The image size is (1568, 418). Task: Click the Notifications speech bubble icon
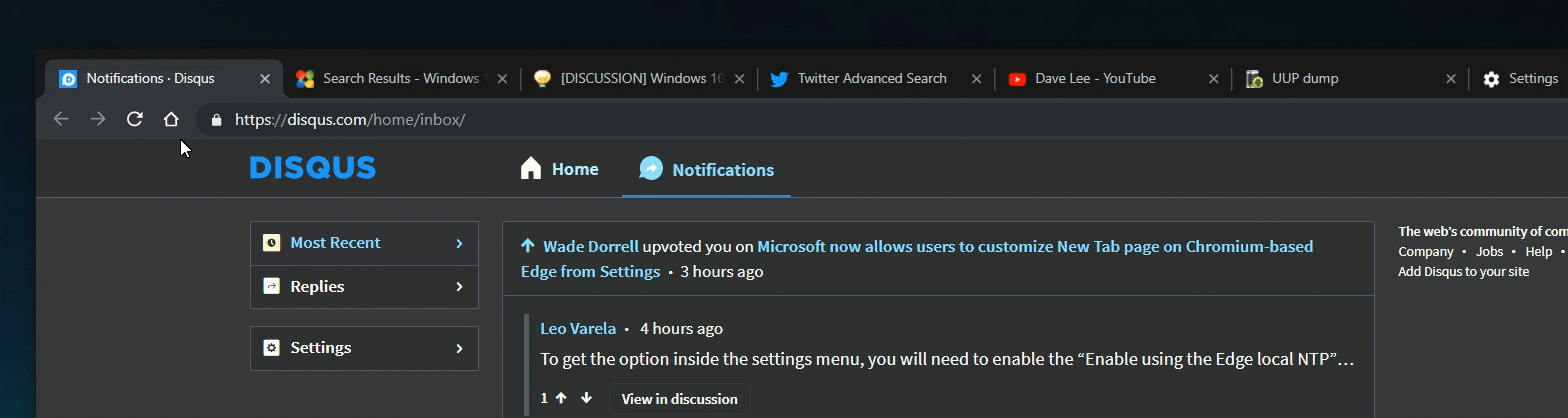pos(651,169)
